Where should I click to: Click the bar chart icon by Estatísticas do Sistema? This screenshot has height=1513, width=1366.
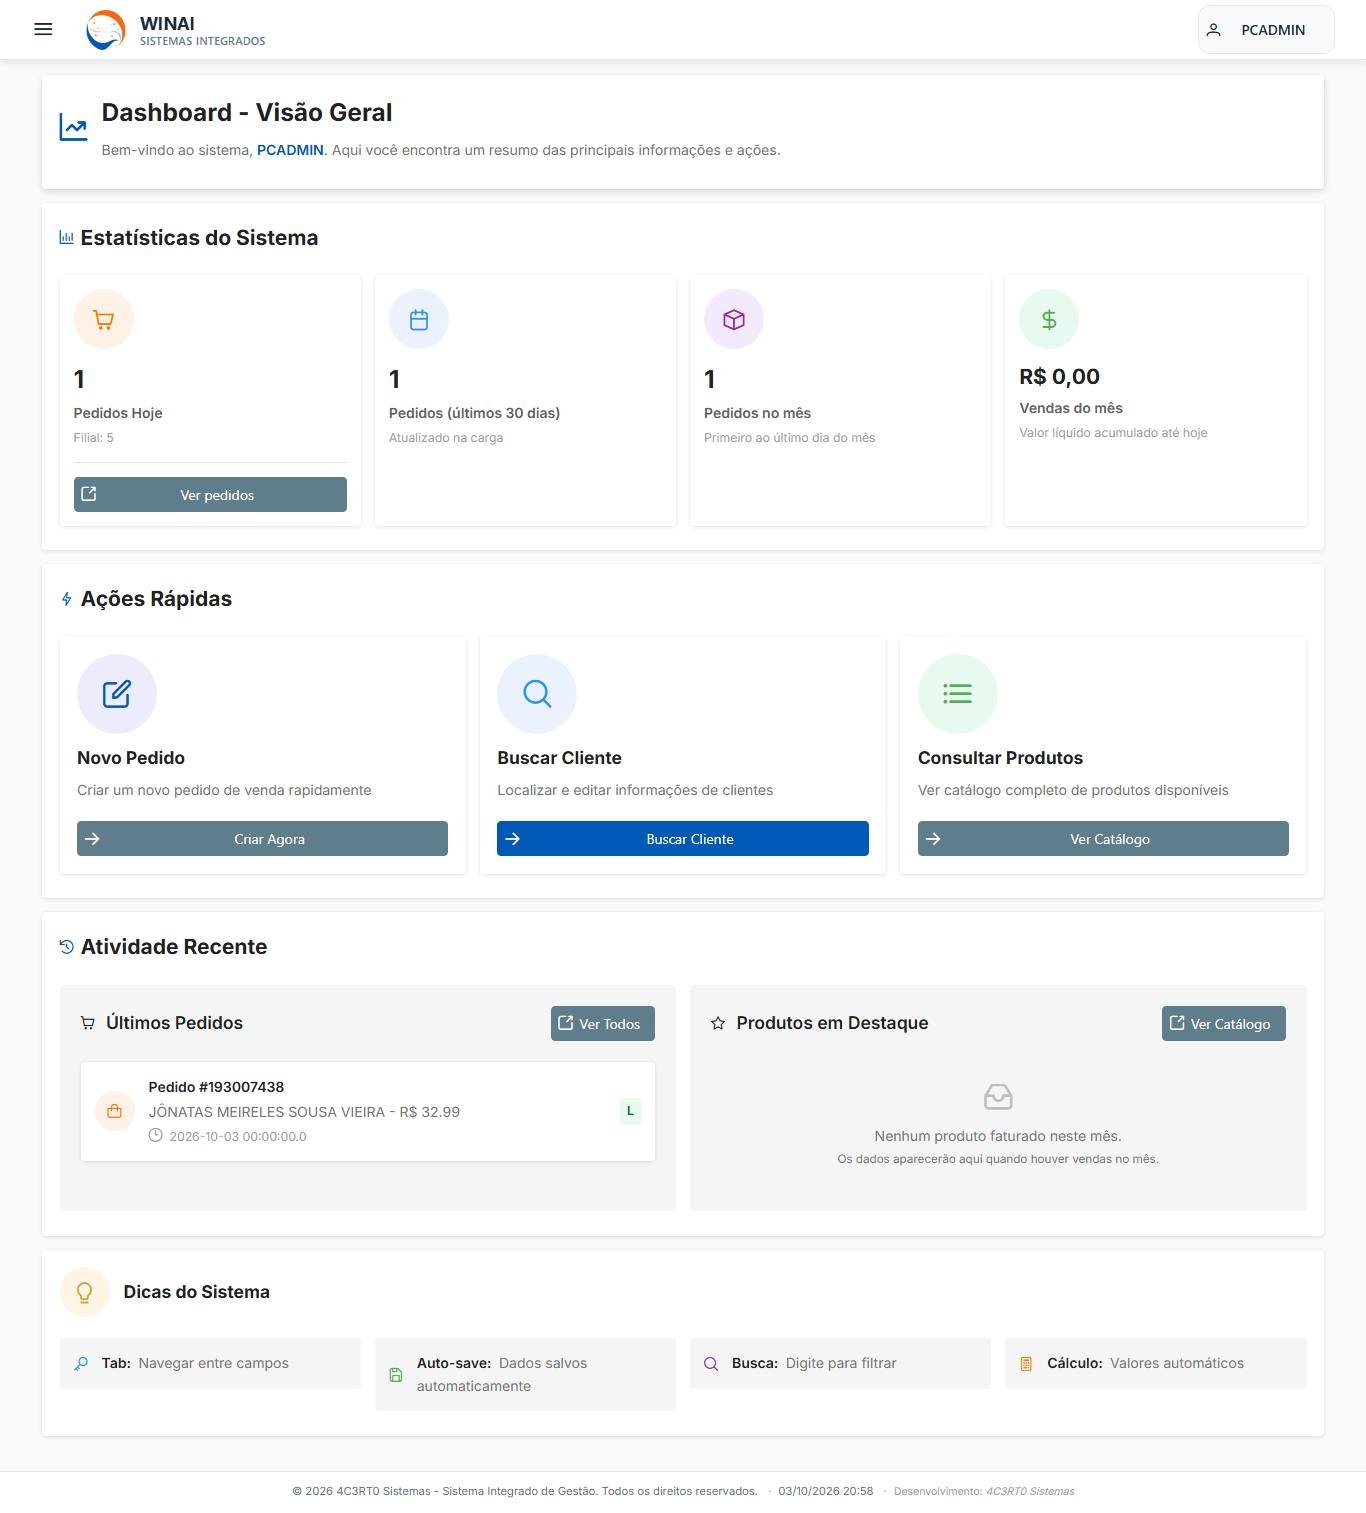coord(66,237)
